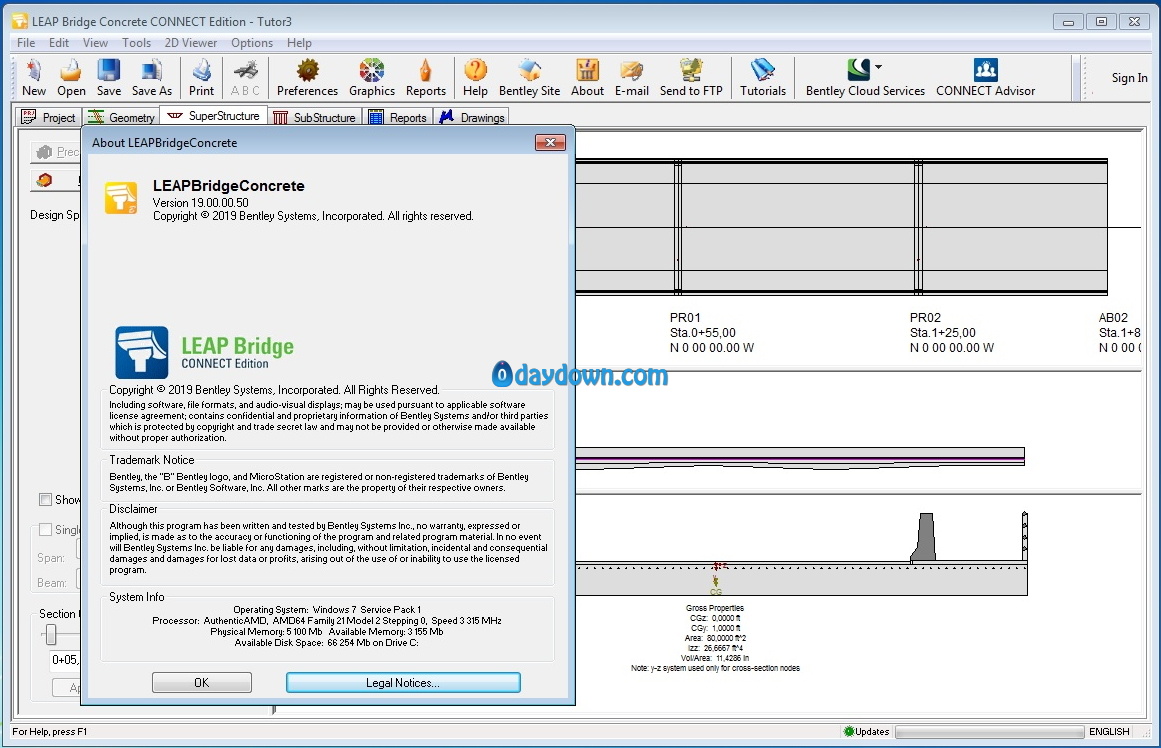The height and width of the screenshot is (748, 1161).
Task: Open Tutorials toolbar icon
Action: tap(763, 78)
